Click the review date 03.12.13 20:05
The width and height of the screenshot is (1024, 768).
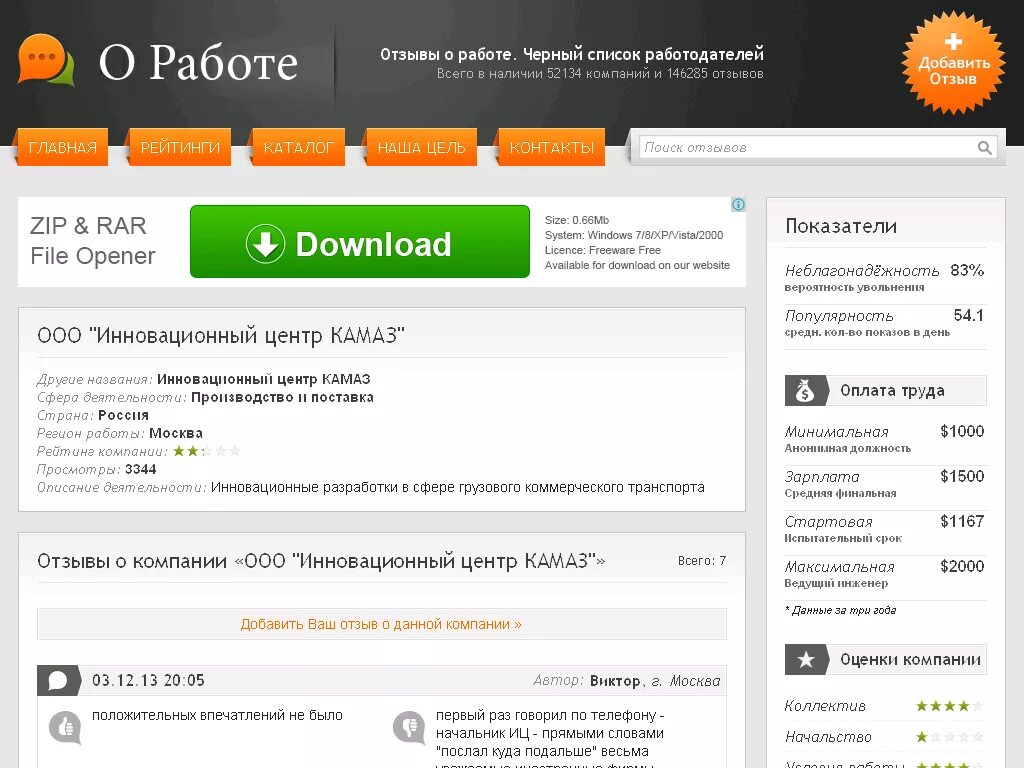click(148, 680)
